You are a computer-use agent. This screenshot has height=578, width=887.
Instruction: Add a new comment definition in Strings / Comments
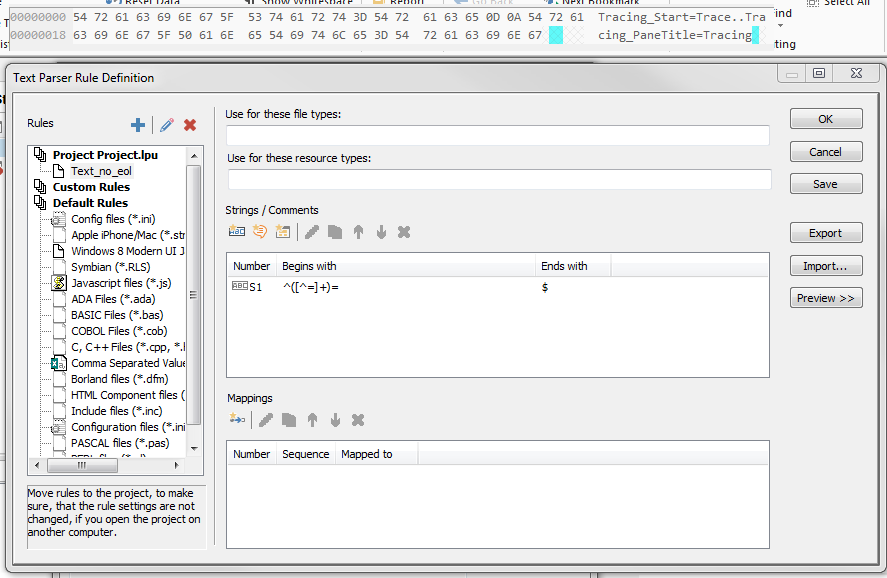click(x=260, y=232)
